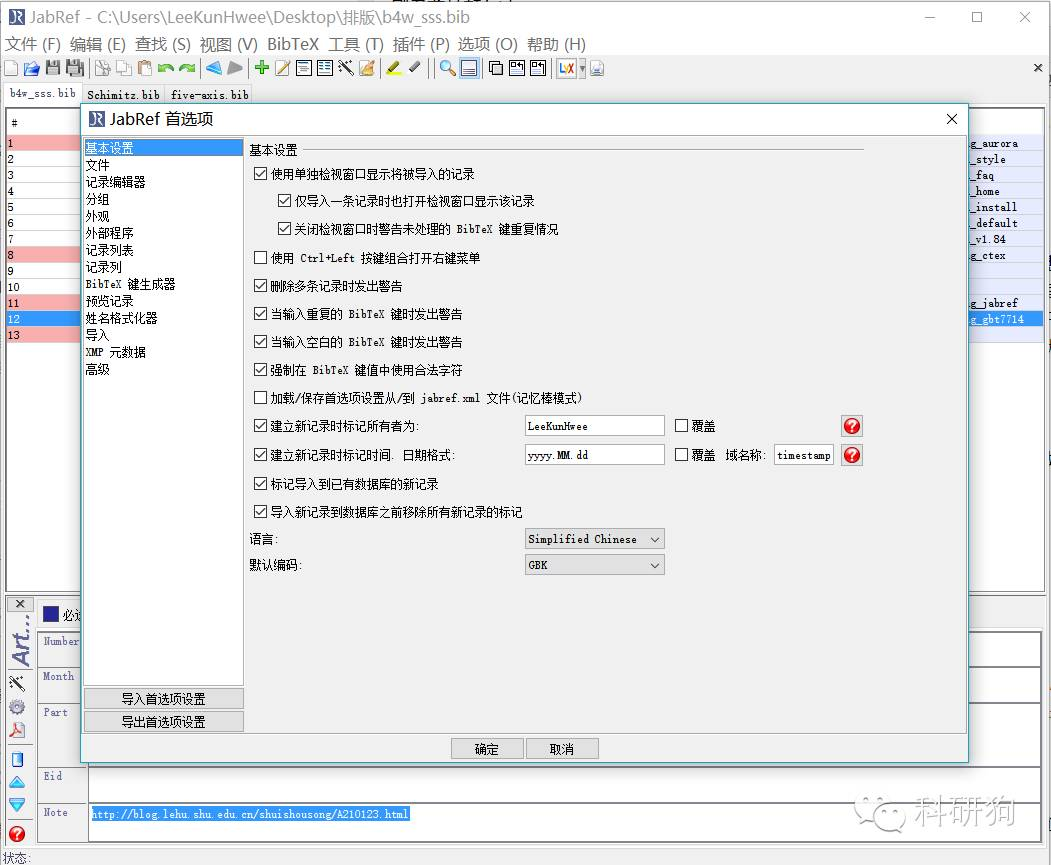Click the dark blue color square in entry editor

click(x=51, y=614)
